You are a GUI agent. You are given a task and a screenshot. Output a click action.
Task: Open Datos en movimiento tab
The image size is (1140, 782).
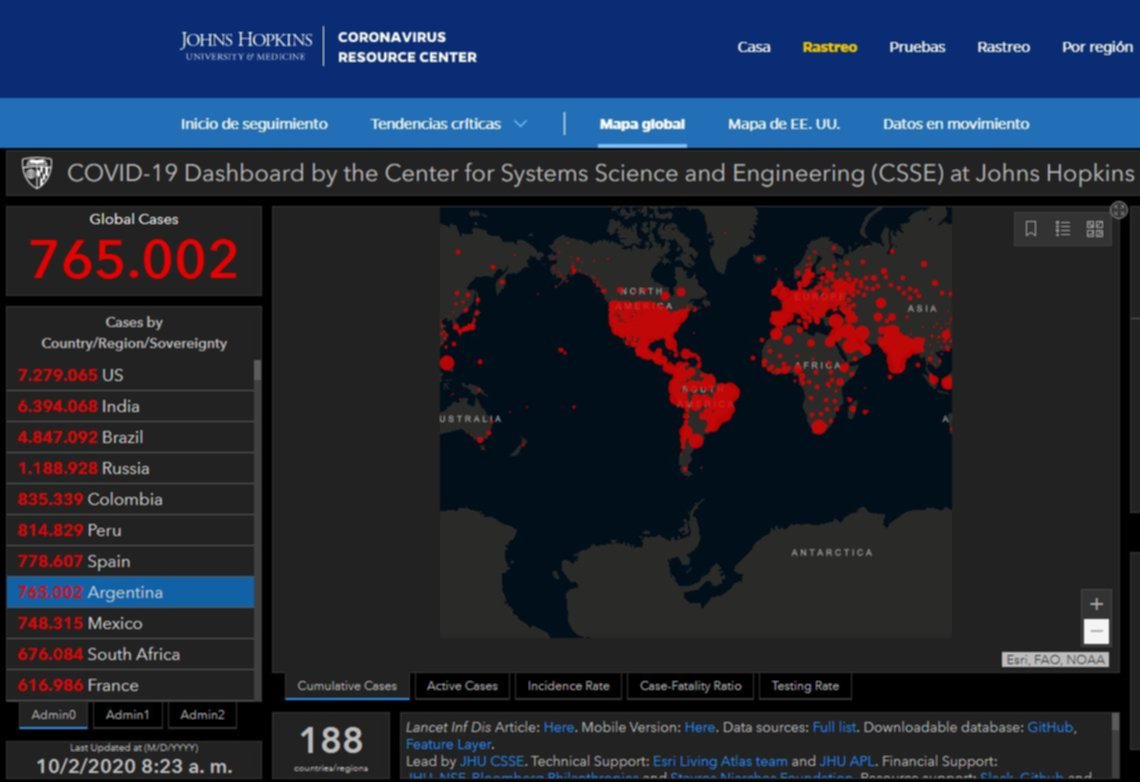pyautogui.click(x=956, y=124)
